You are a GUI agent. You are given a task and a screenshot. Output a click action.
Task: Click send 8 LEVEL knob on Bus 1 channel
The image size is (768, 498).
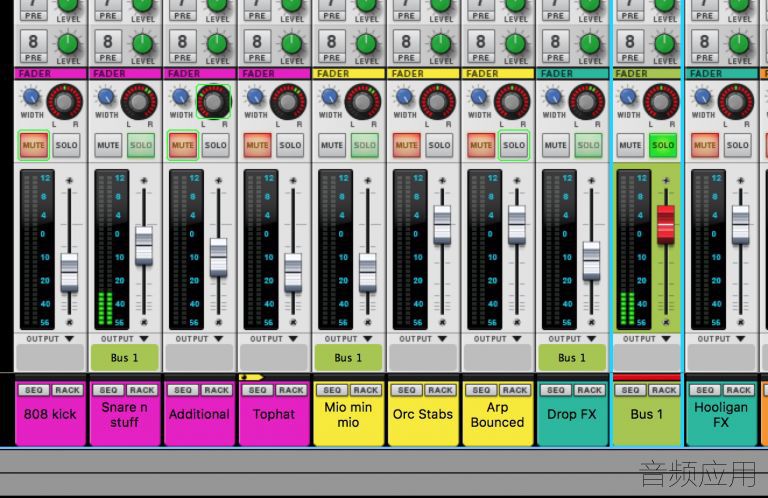tap(665, 44)
